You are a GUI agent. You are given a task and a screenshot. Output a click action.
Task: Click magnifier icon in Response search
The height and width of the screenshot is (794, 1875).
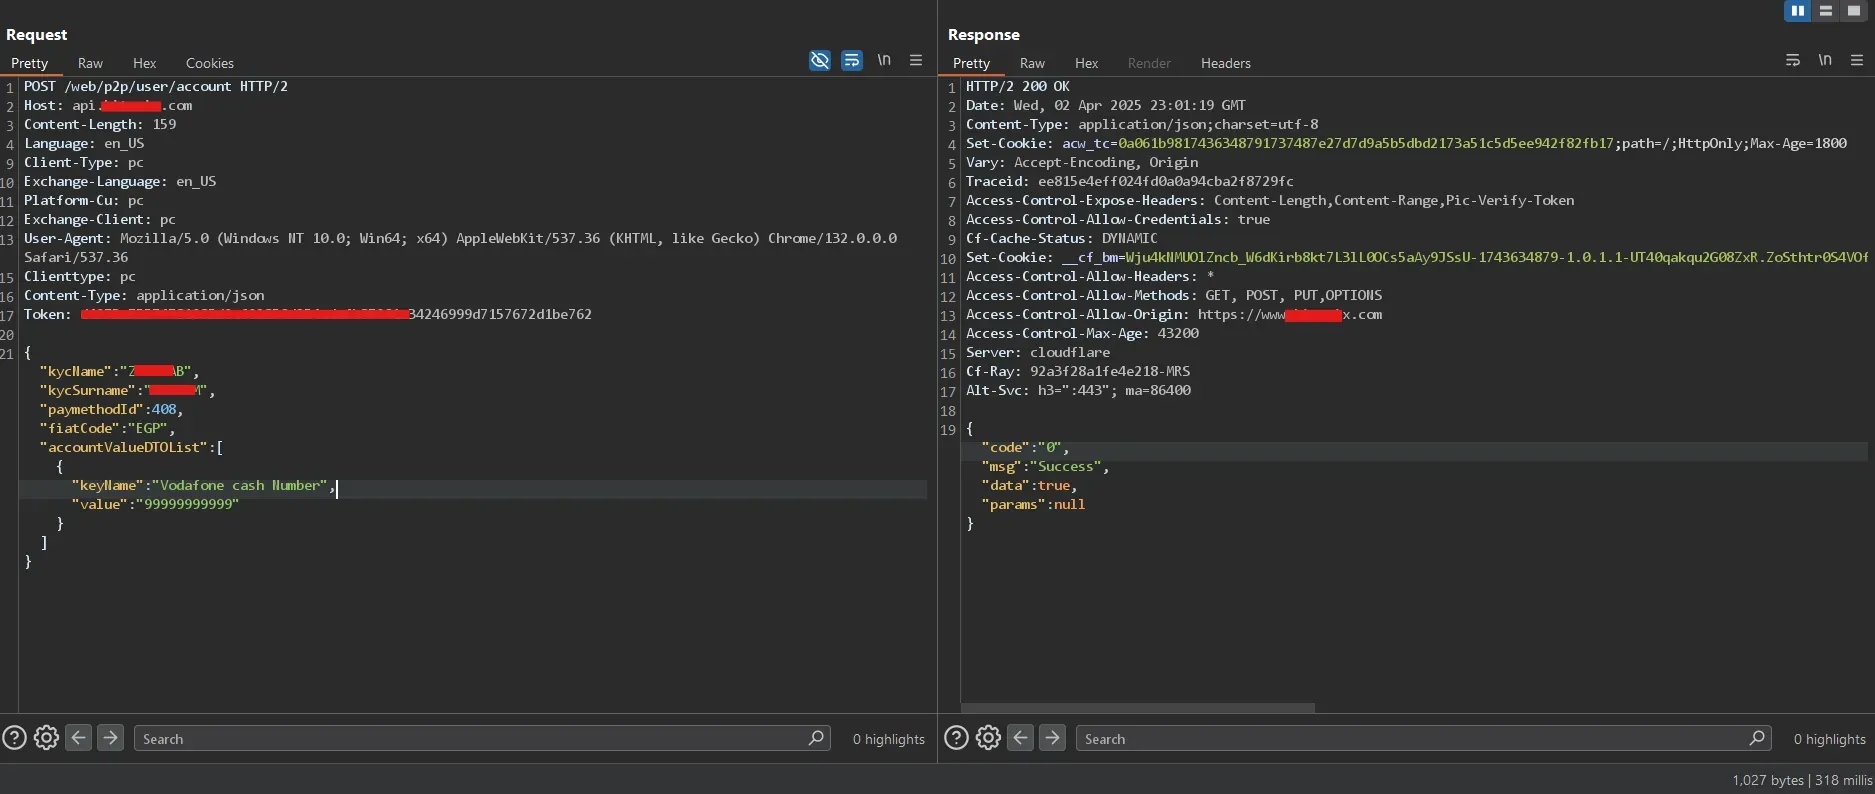tap(1757, 738)
